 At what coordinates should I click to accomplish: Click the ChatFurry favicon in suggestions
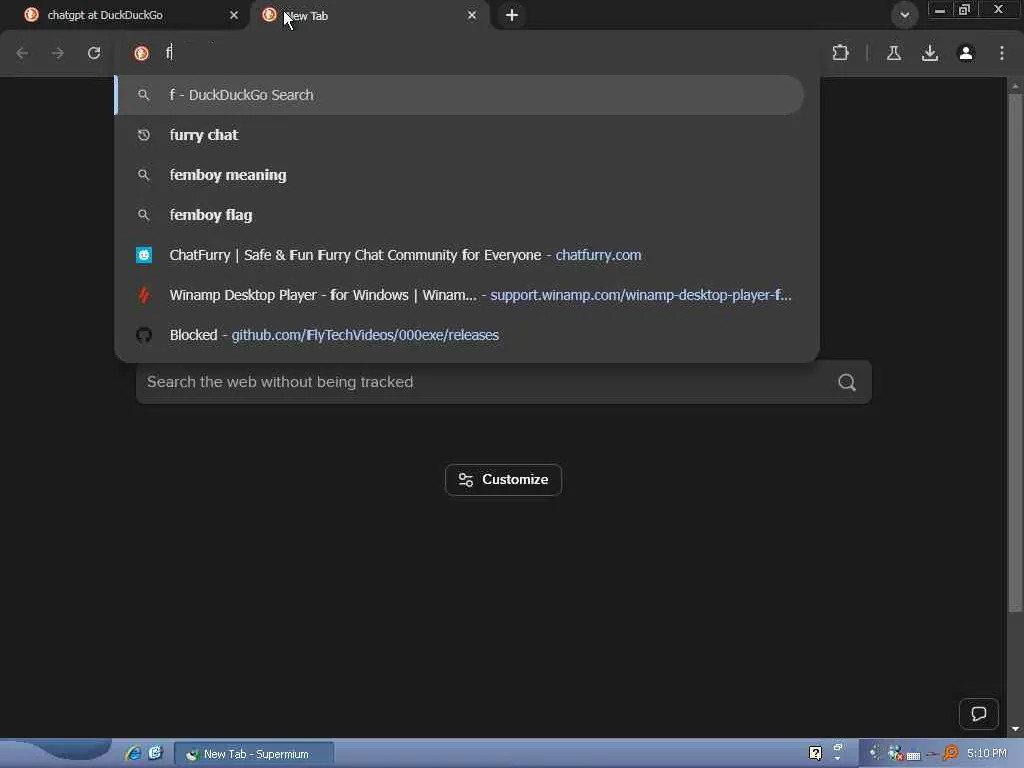(144, 255)
